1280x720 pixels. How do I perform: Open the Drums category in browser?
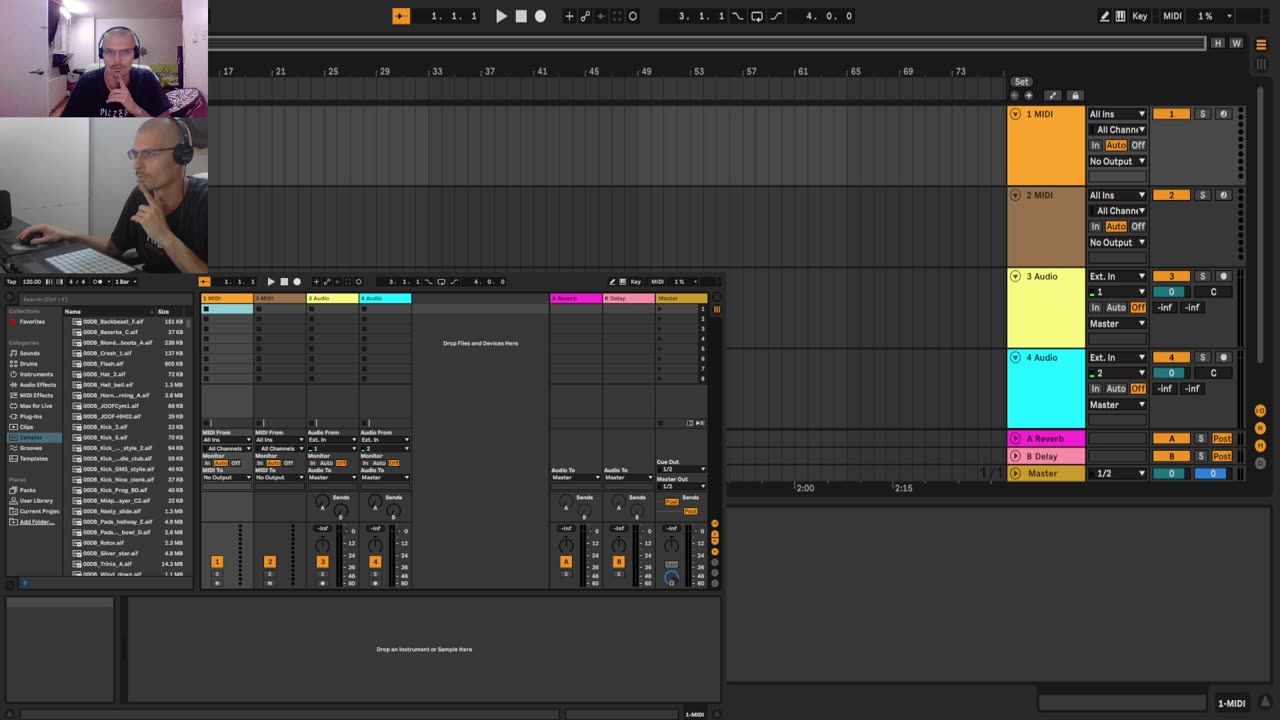click(29, 364)
